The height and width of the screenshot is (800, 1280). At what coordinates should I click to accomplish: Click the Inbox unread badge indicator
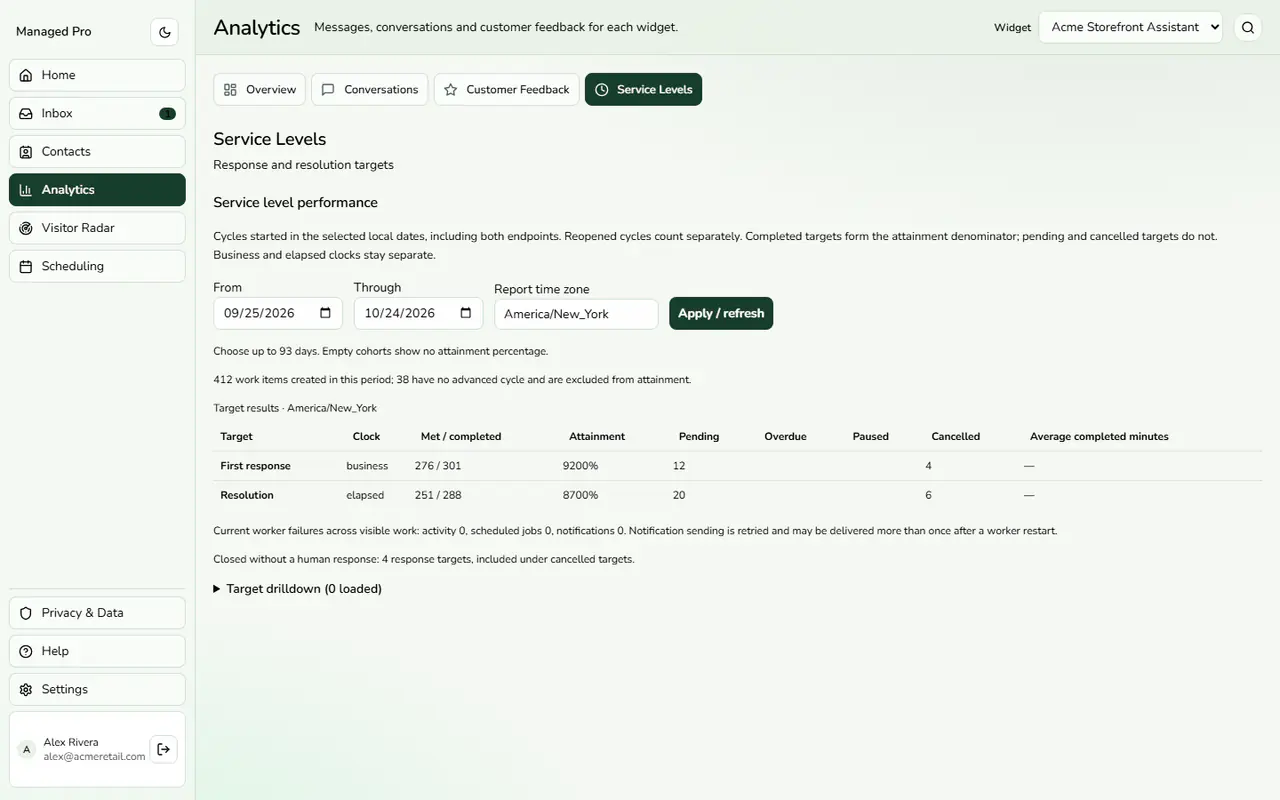click(x=167, y=114)
